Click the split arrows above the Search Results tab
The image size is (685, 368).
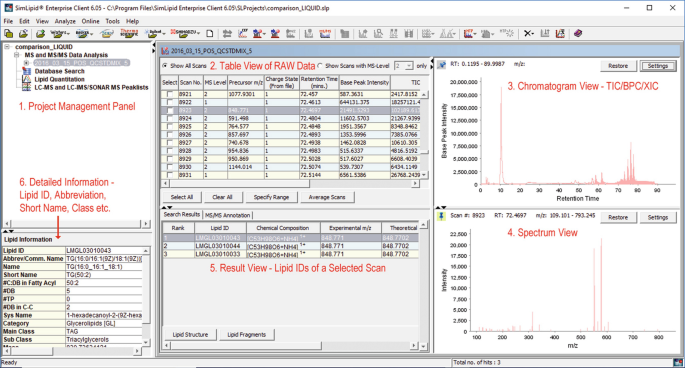coord(167,207)
